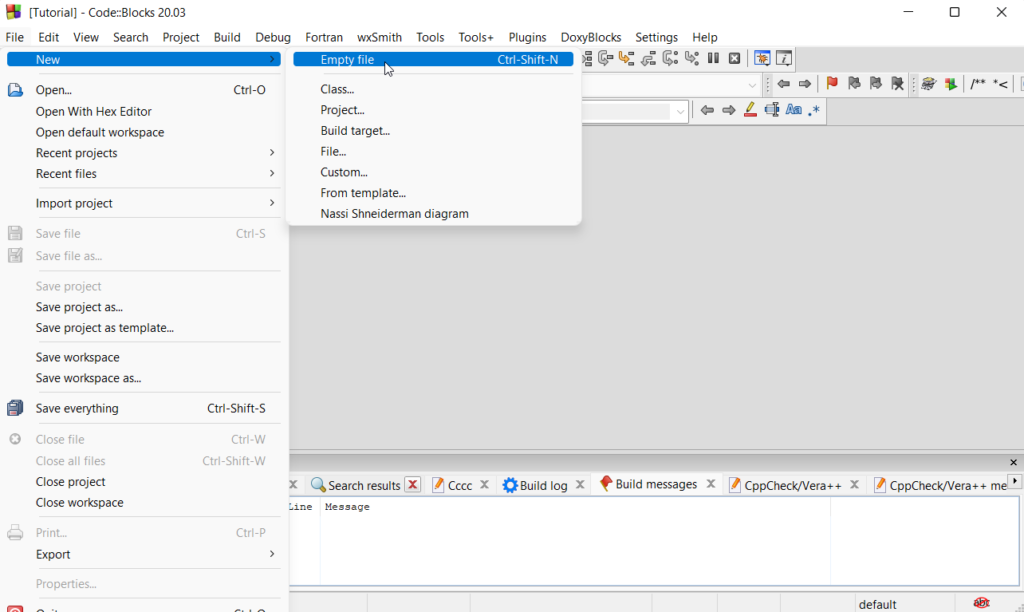Open the incremental search text dropdown arrow
Viewport: 1024px width, 612px height.
tap(680, 112)
